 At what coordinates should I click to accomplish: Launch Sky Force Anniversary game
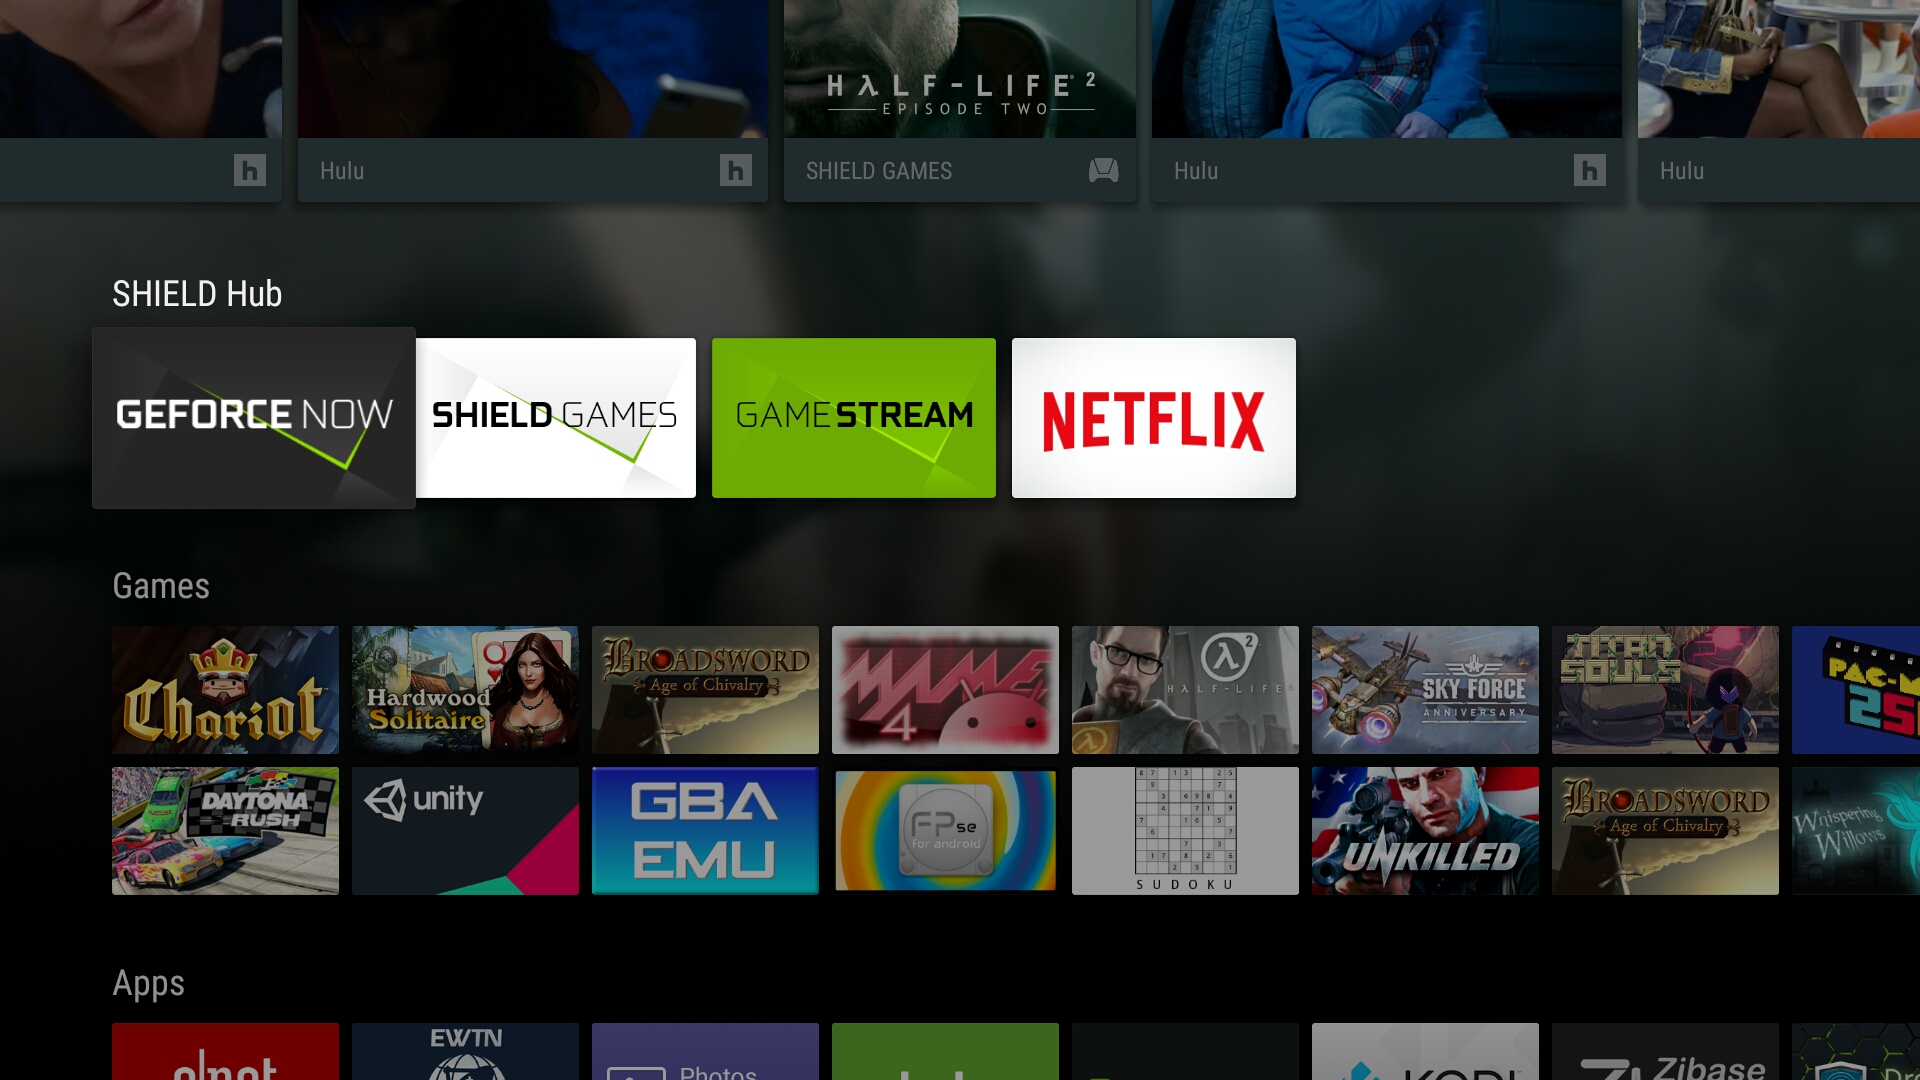pyautogui.click(x=1424, y=690)
